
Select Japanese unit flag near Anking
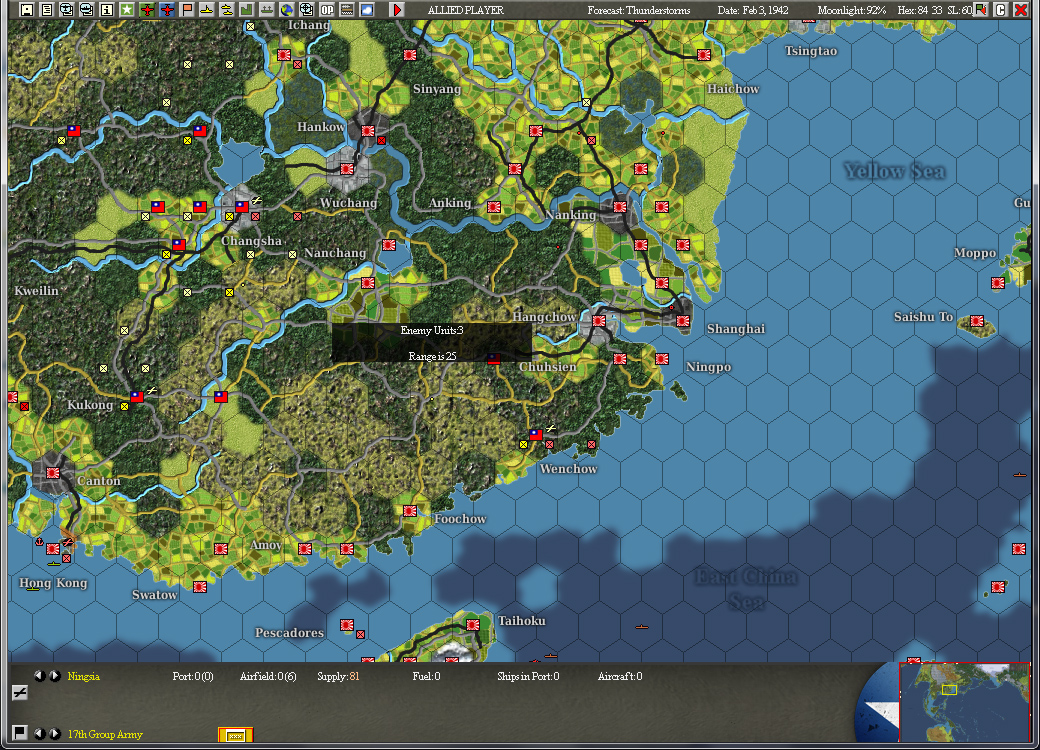tap(493, 207)
